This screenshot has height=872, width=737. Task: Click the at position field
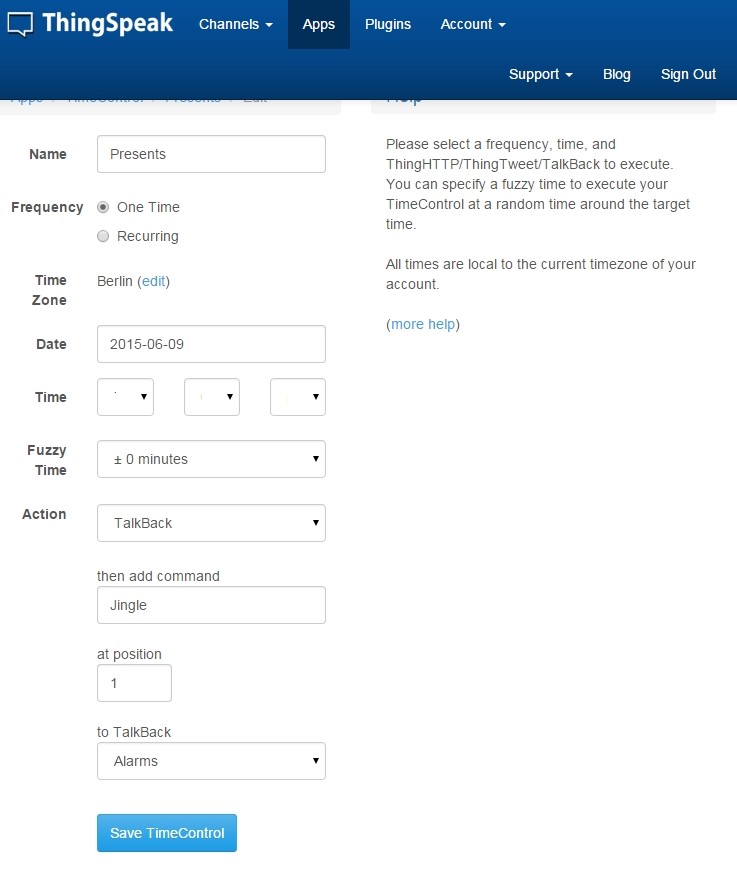(134, 683)
